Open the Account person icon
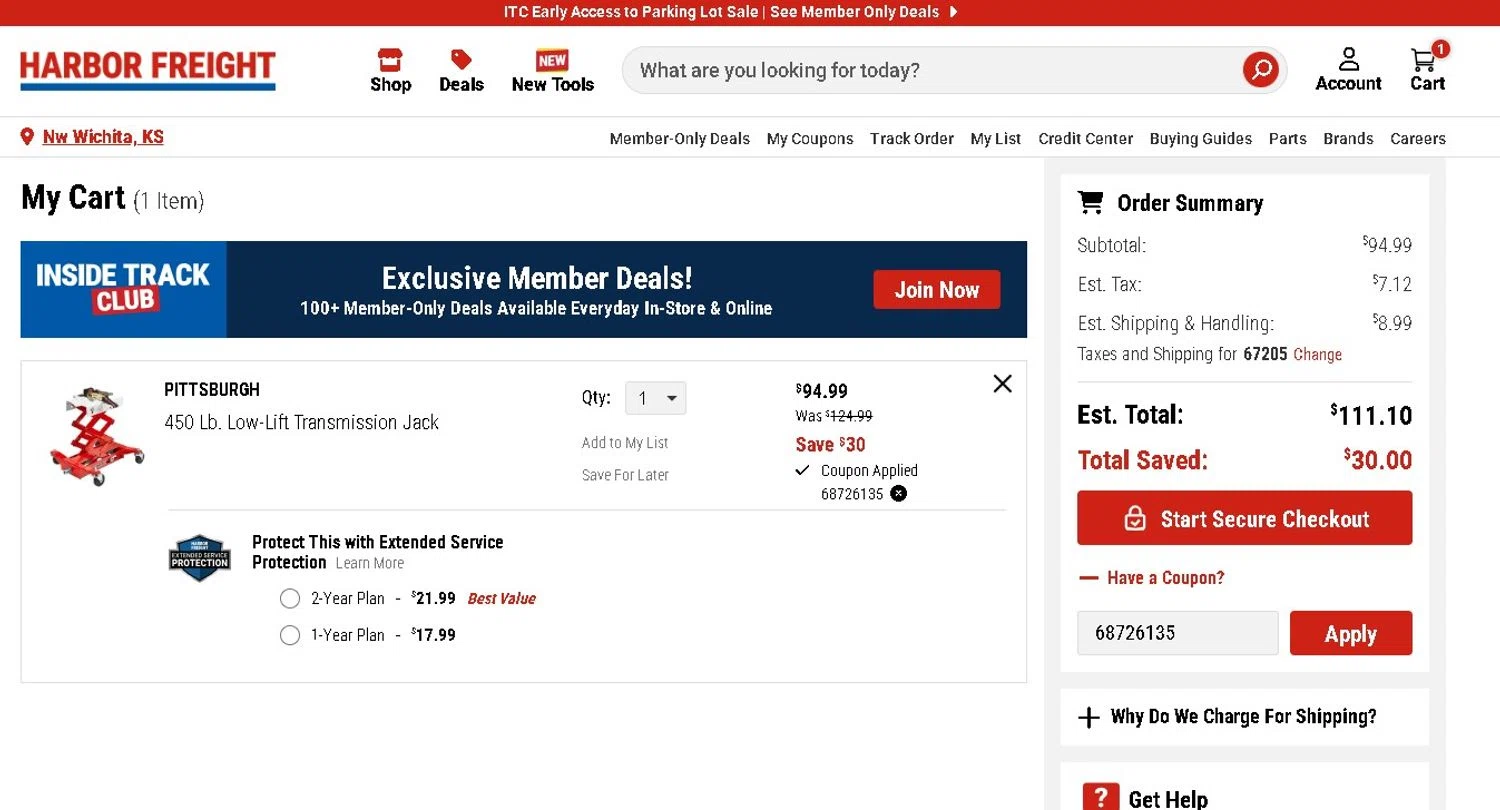 (x=1348, y=59)
